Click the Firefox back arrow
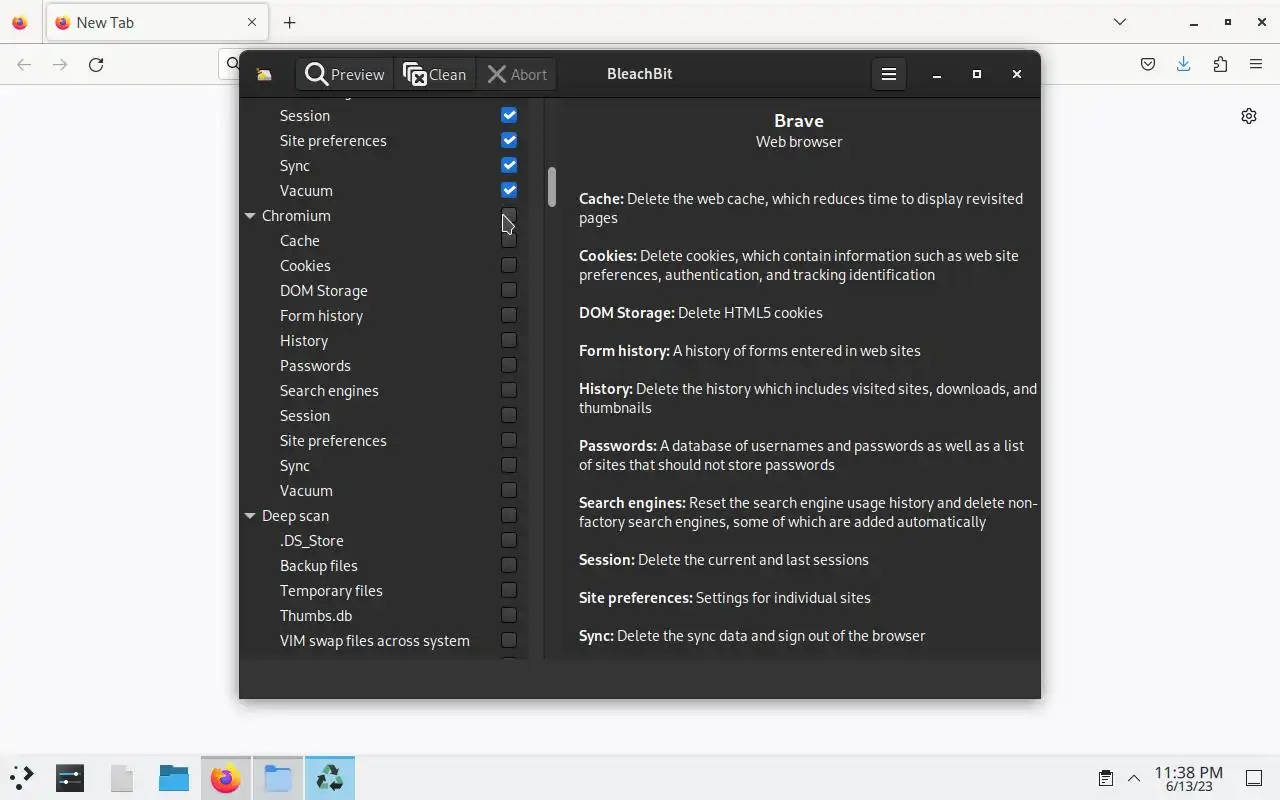The height and width of the screenshot is (800, 1280). 24,65
